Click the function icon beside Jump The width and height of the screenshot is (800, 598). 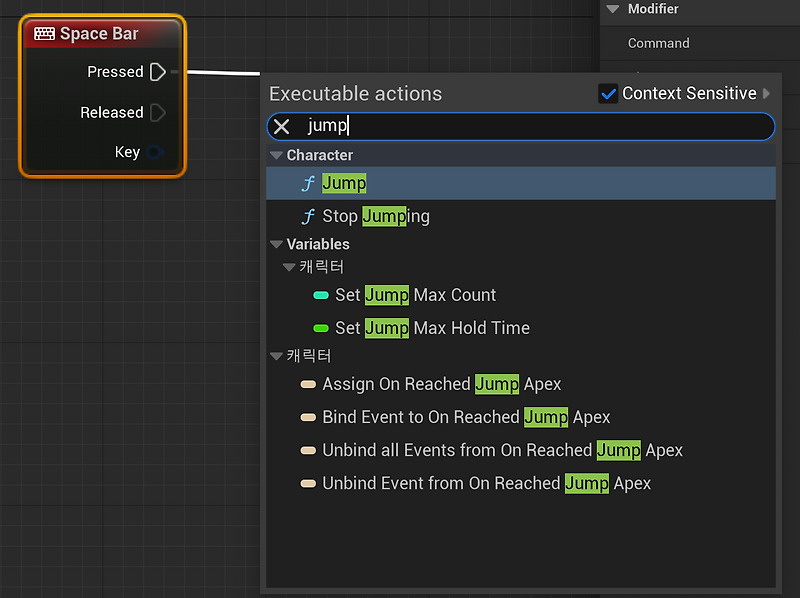pos(309,184)
